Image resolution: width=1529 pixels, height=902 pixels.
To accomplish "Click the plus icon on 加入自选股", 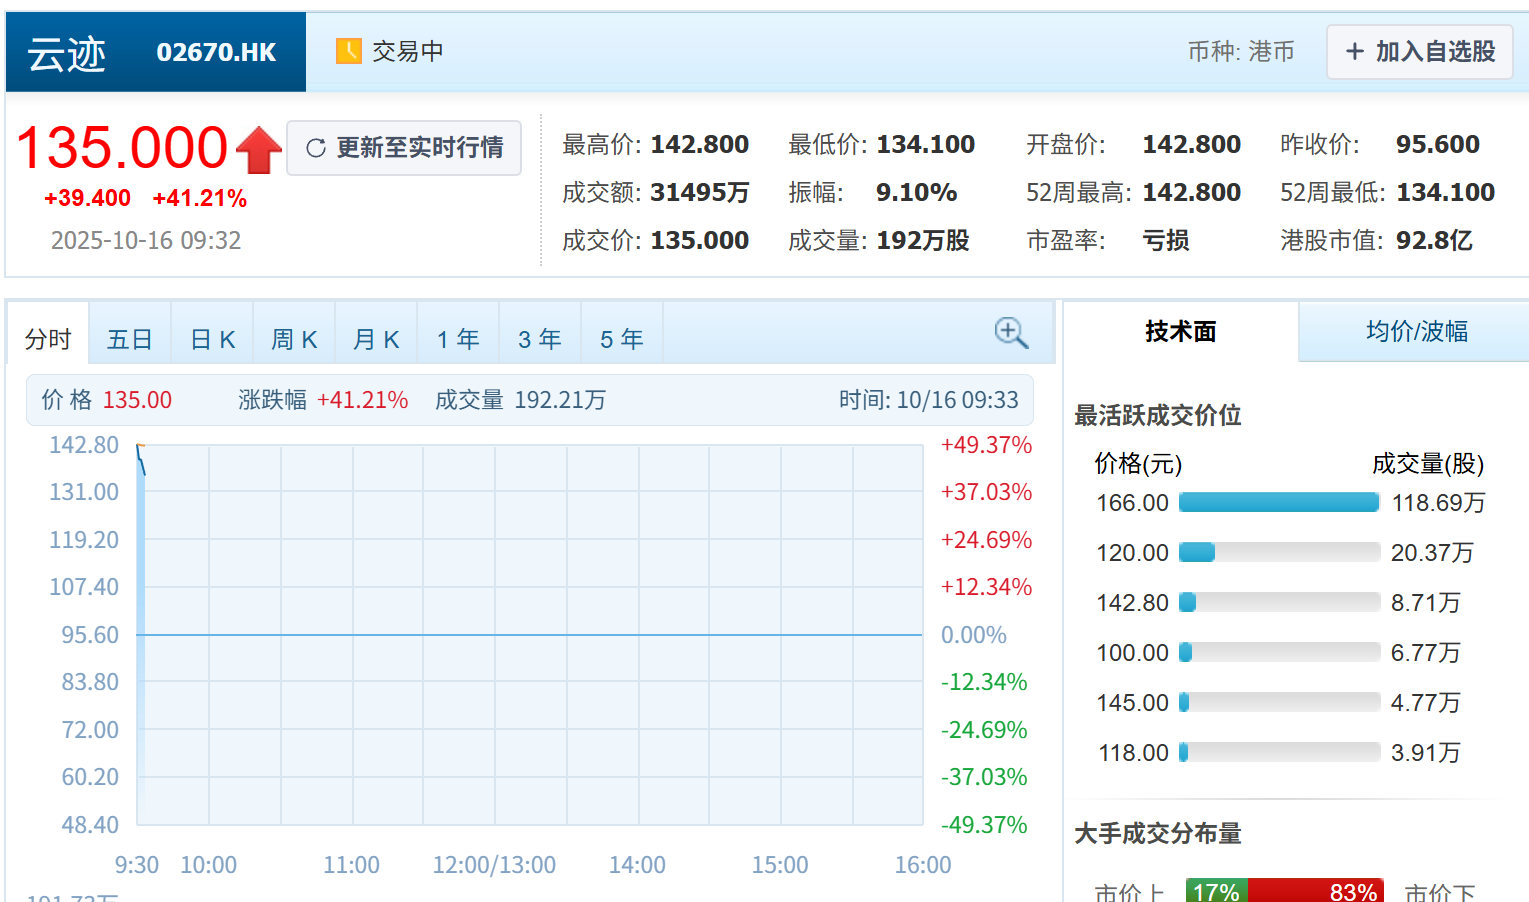I will tap(1356, 52).
